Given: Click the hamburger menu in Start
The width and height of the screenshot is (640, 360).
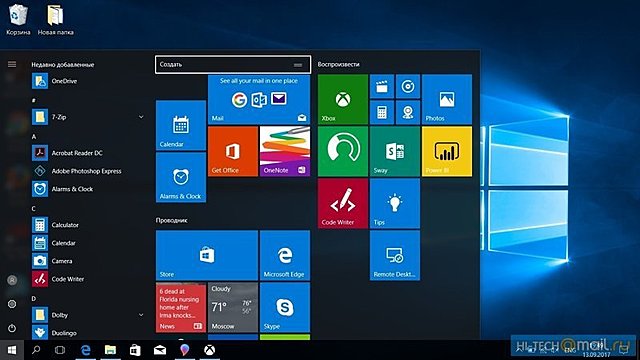Looking at the screenshot, I should [x=12, y=64].
